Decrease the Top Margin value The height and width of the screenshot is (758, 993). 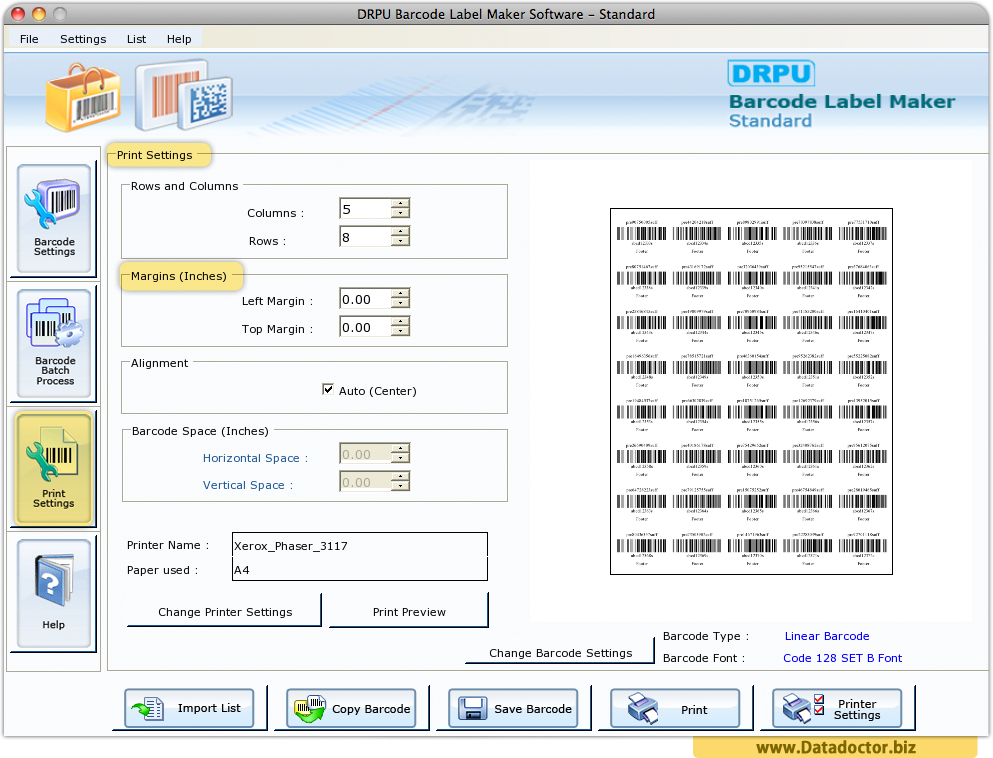tap(400, 331)
